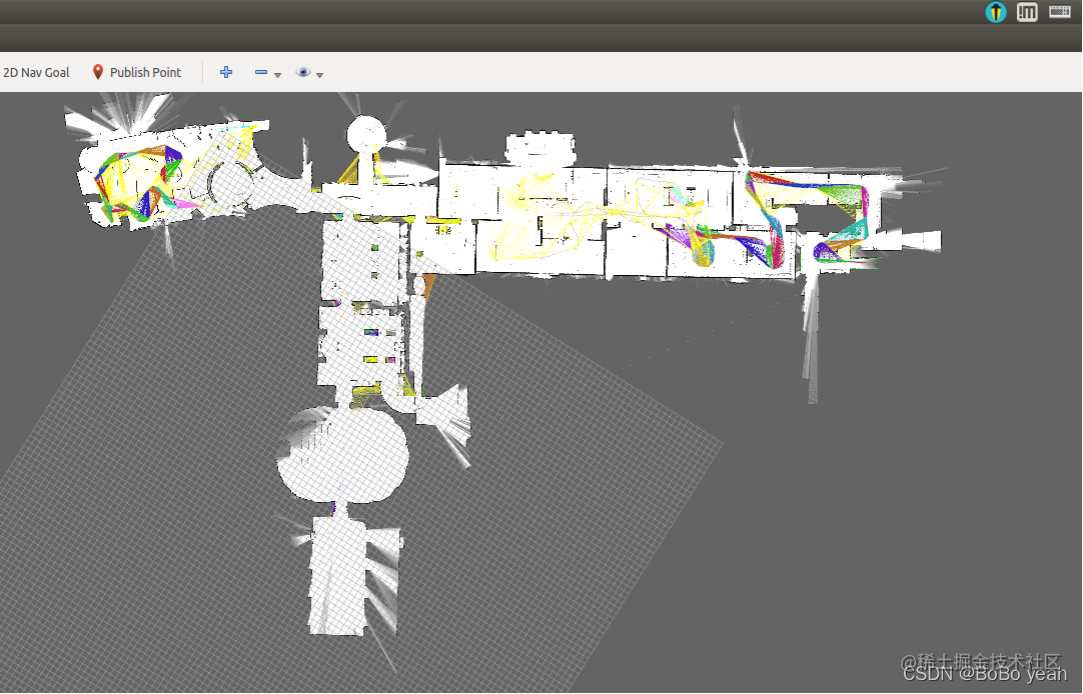The image size is (1083, 694).
Task: Open the dropdown arrow beside the minus icon
Action: [277, 75]
